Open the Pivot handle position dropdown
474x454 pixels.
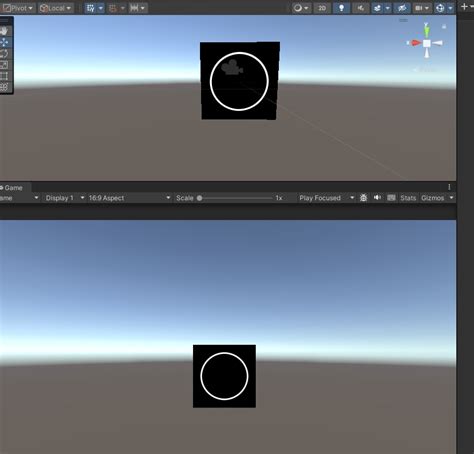click(x=18, y=8)
